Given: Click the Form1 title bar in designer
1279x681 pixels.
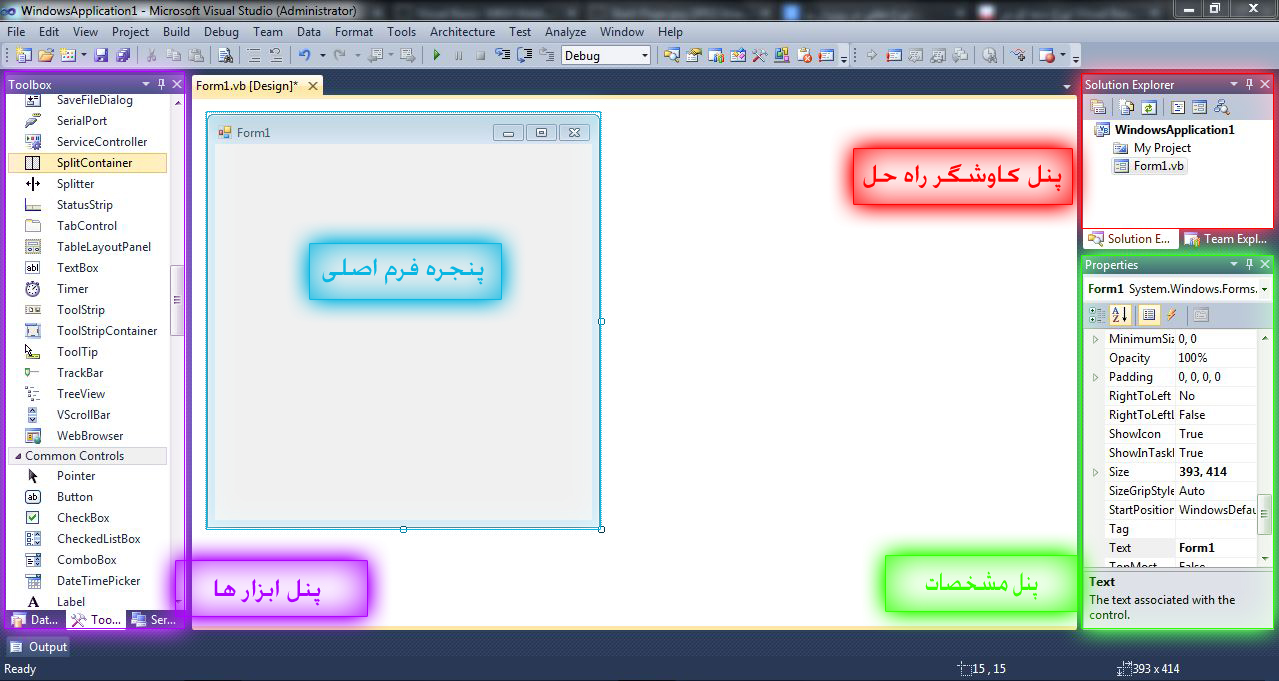Looking at the screenshot, I should (402, 132).
